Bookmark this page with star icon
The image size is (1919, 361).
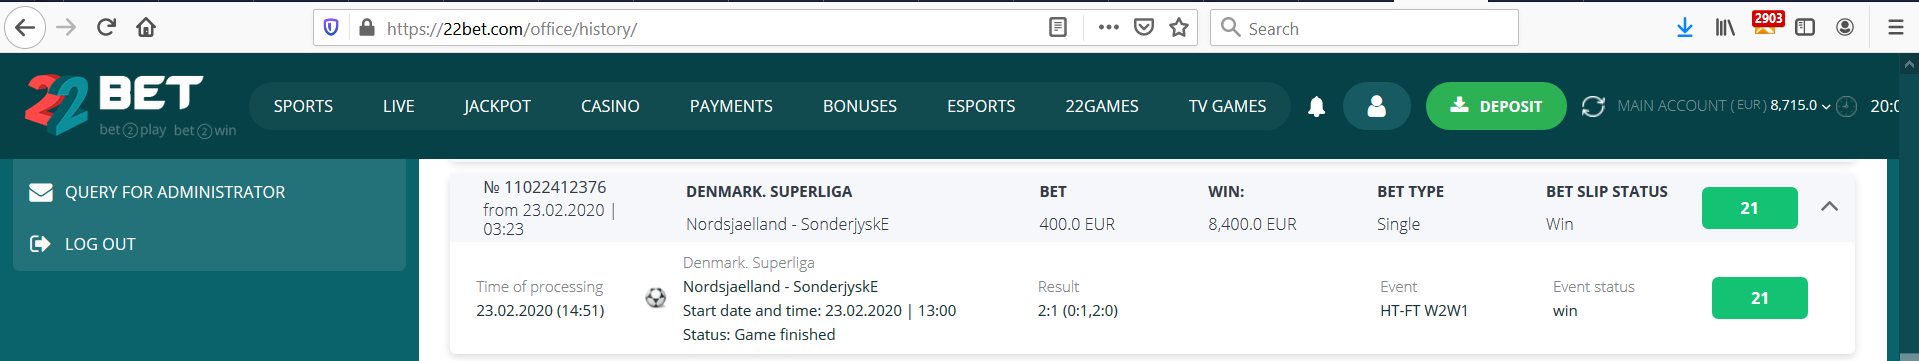[1179, 28]
